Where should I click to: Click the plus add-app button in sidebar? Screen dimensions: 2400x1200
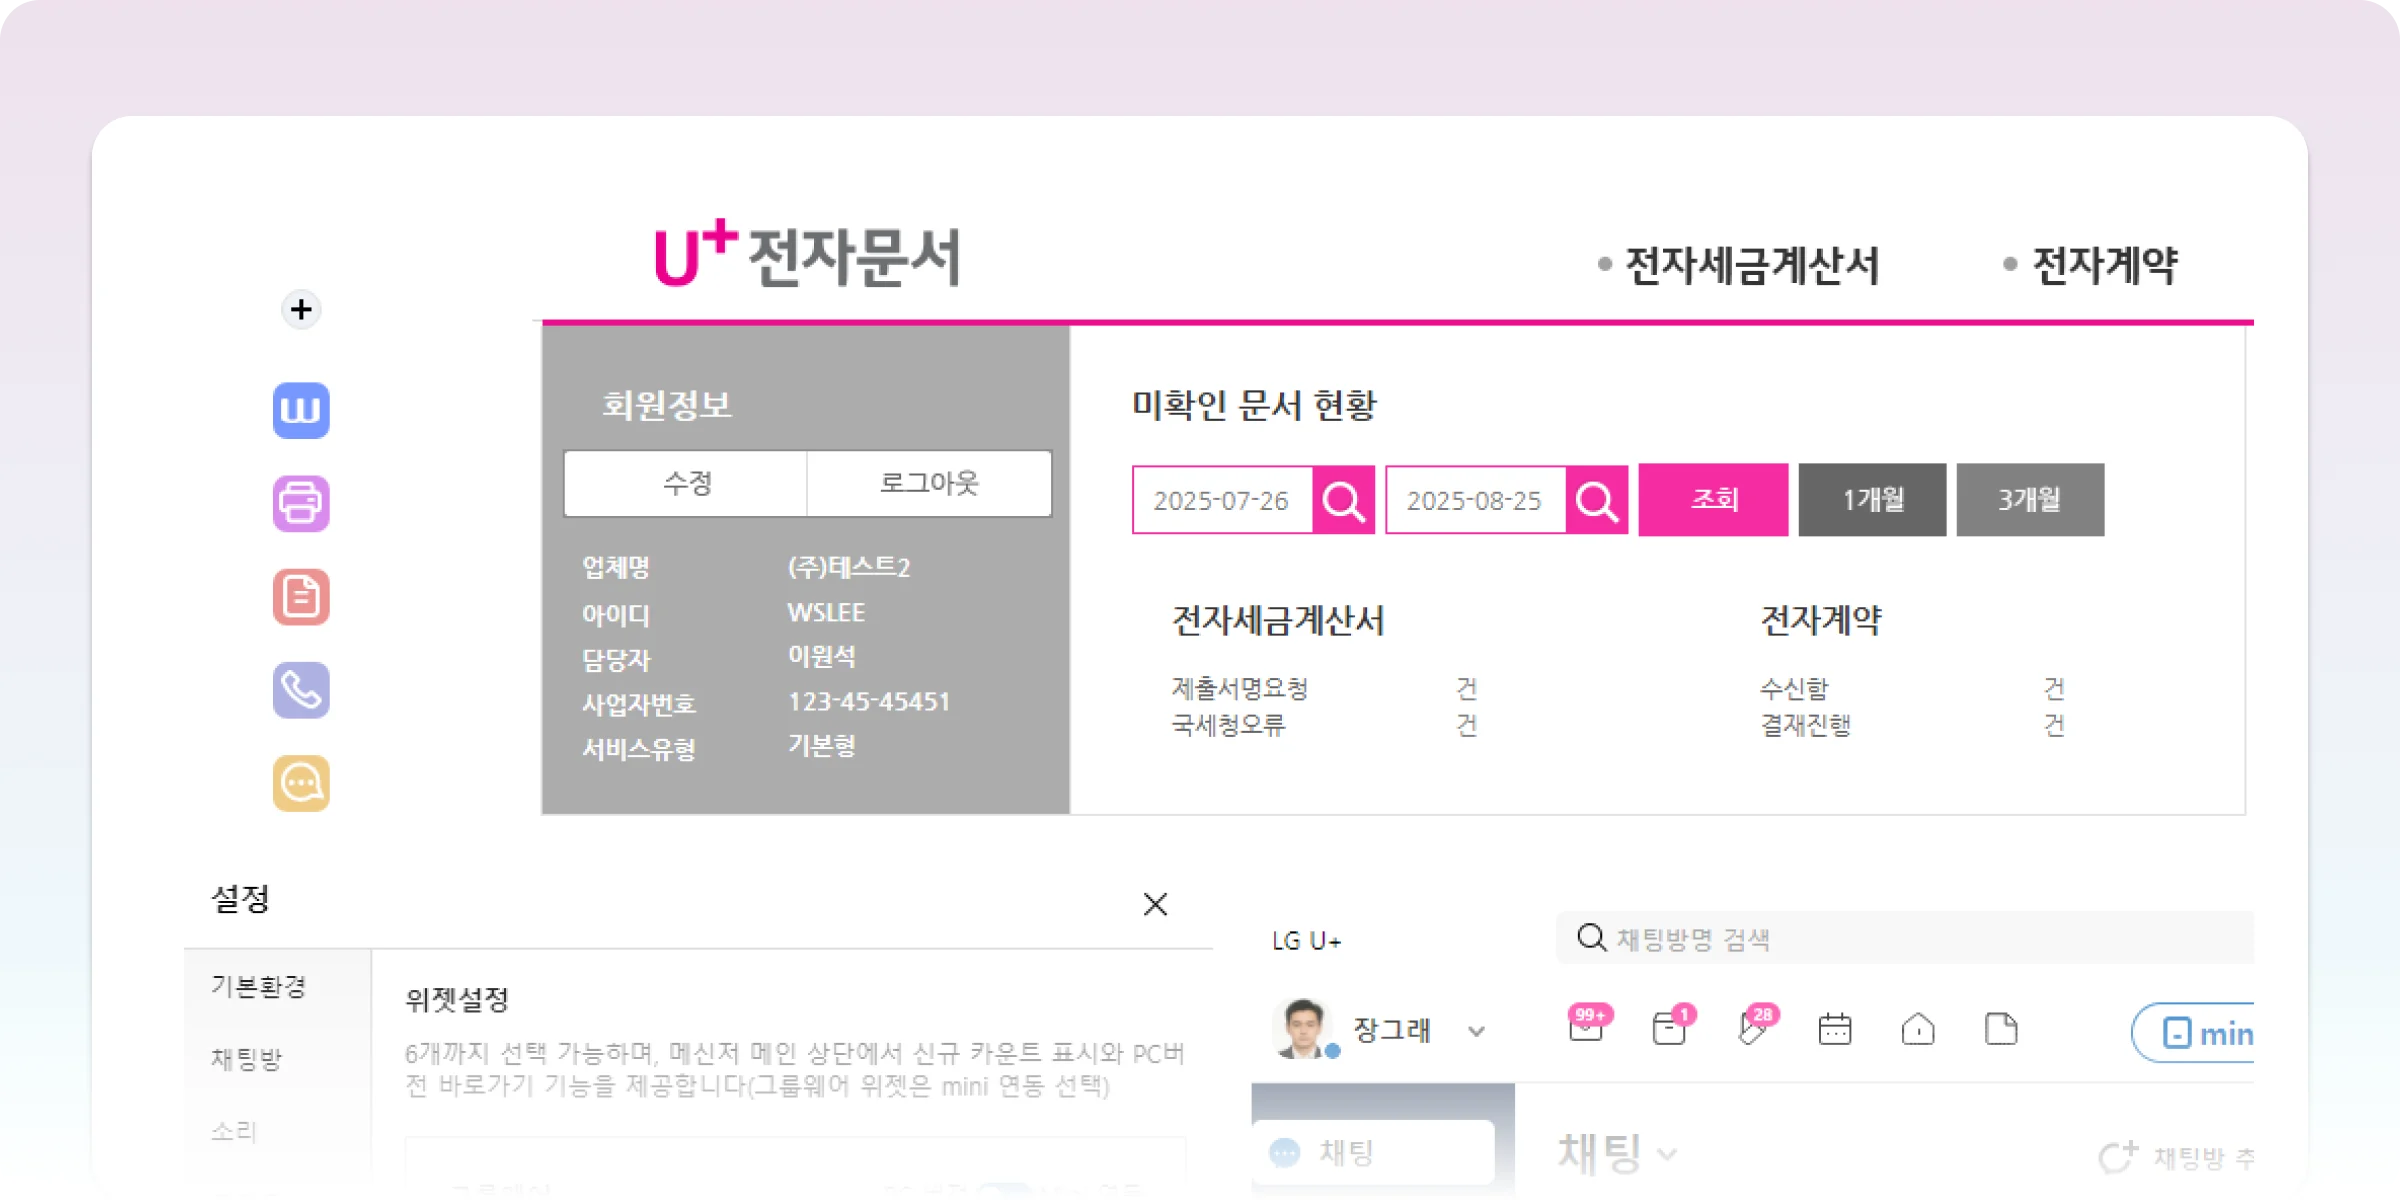pos(301,310)
